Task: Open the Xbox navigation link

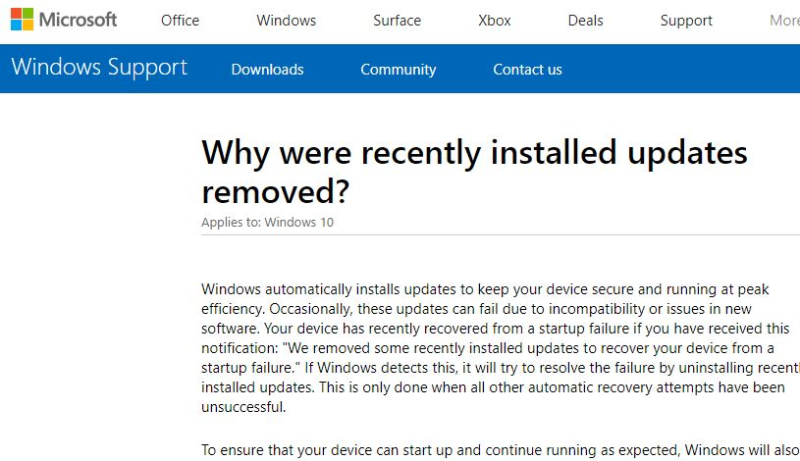Action: pos(495,20)
